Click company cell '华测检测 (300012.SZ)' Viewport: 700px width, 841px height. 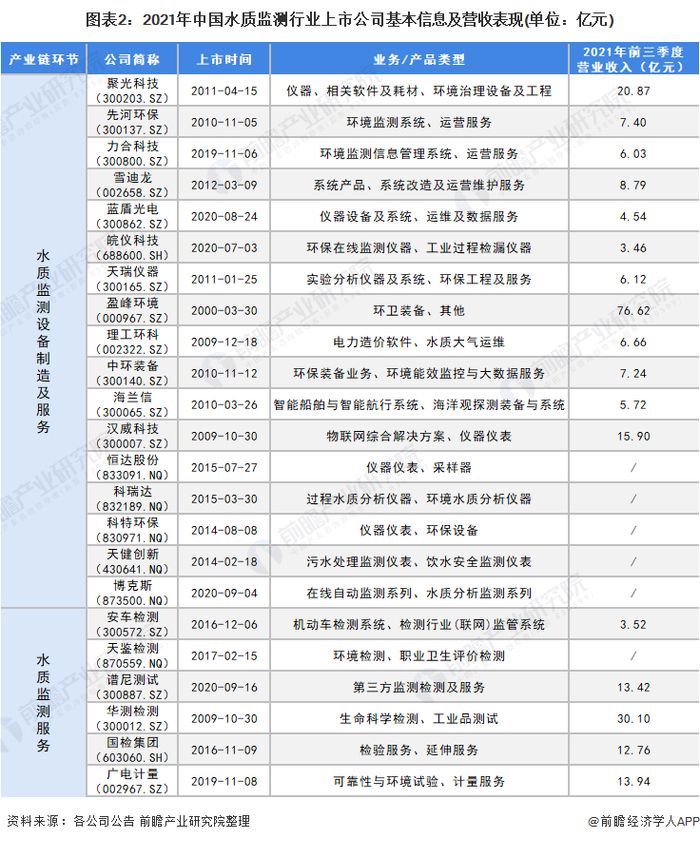click(132, 718)
